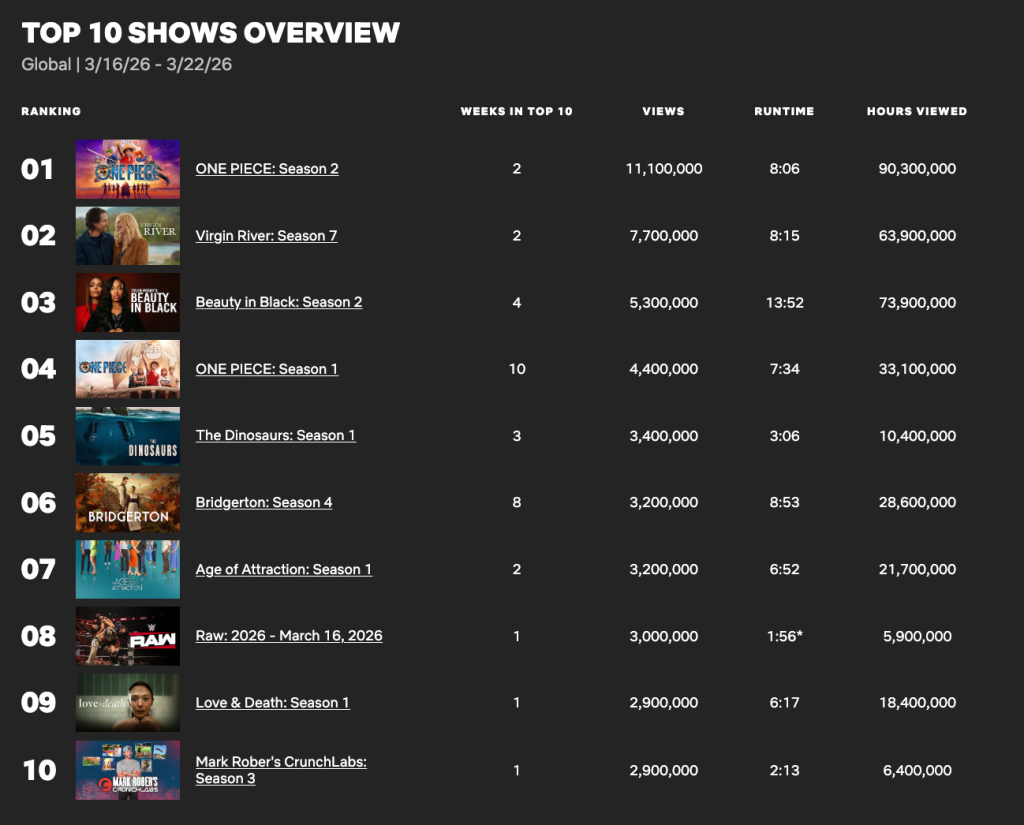Viewport: 1024px width, 825px height.
Task: Click the Age of Attraction thumbnail
Action: click(x=128, y=569)
